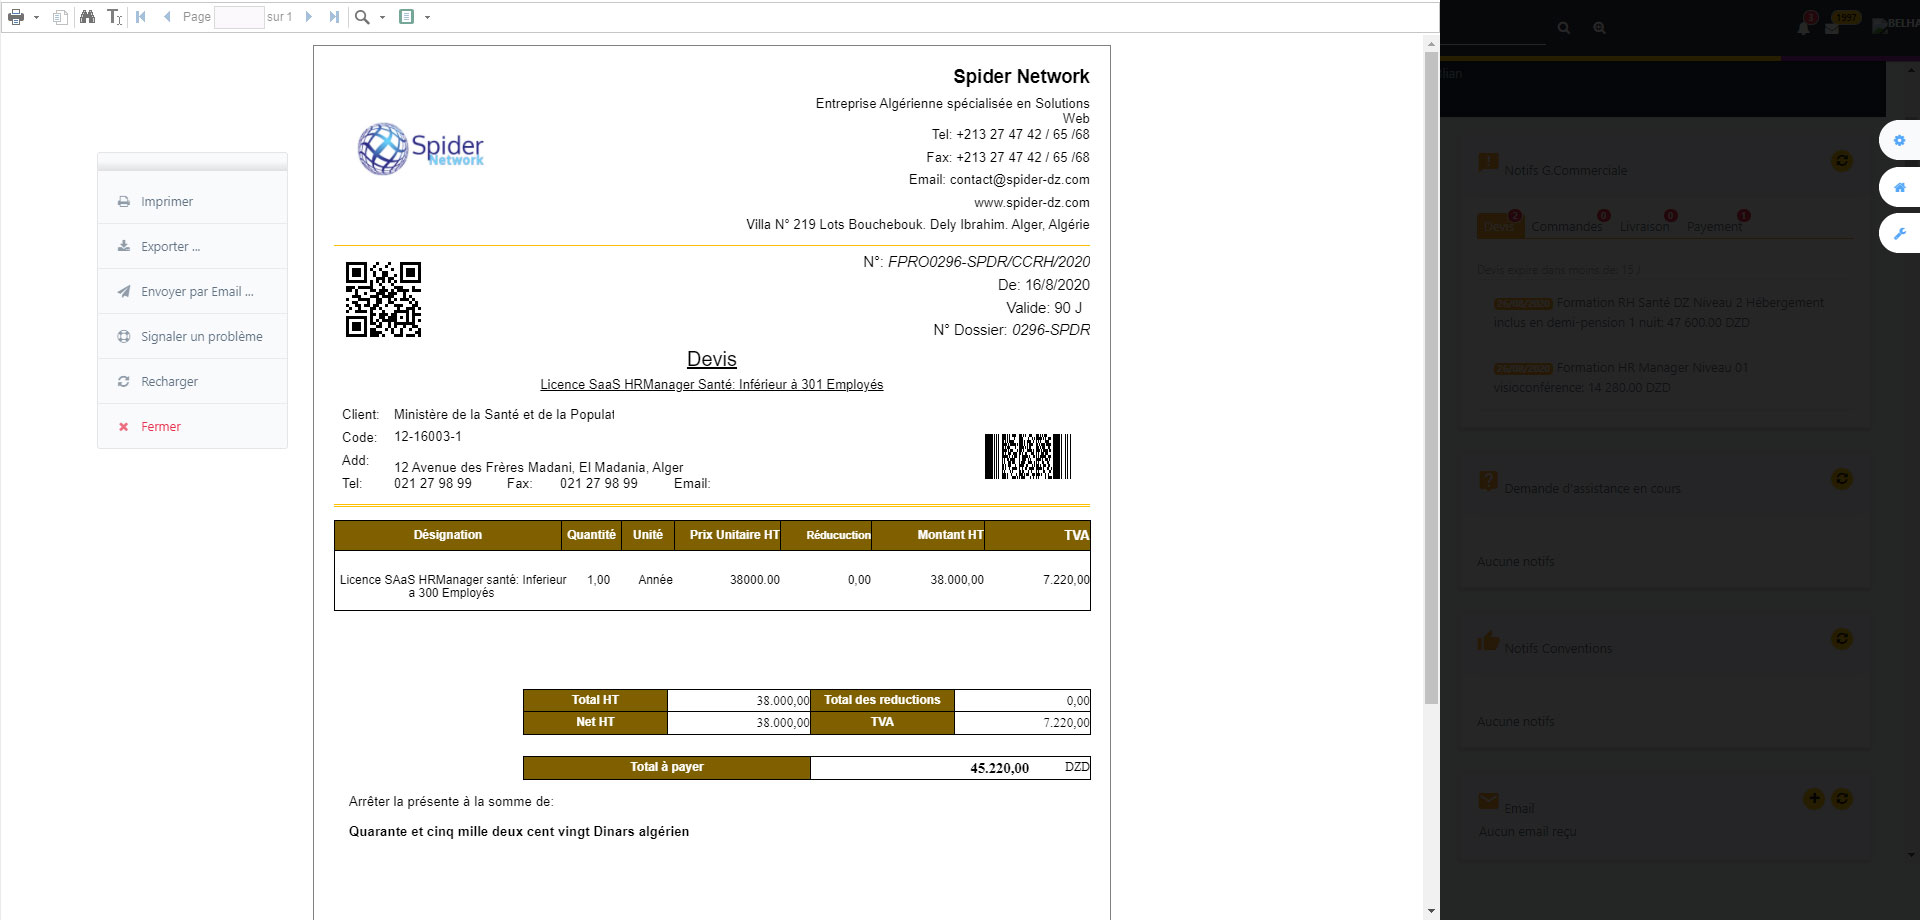Open the zoom level dropdown arrow
1920x920 pixels.
point(382,17)
